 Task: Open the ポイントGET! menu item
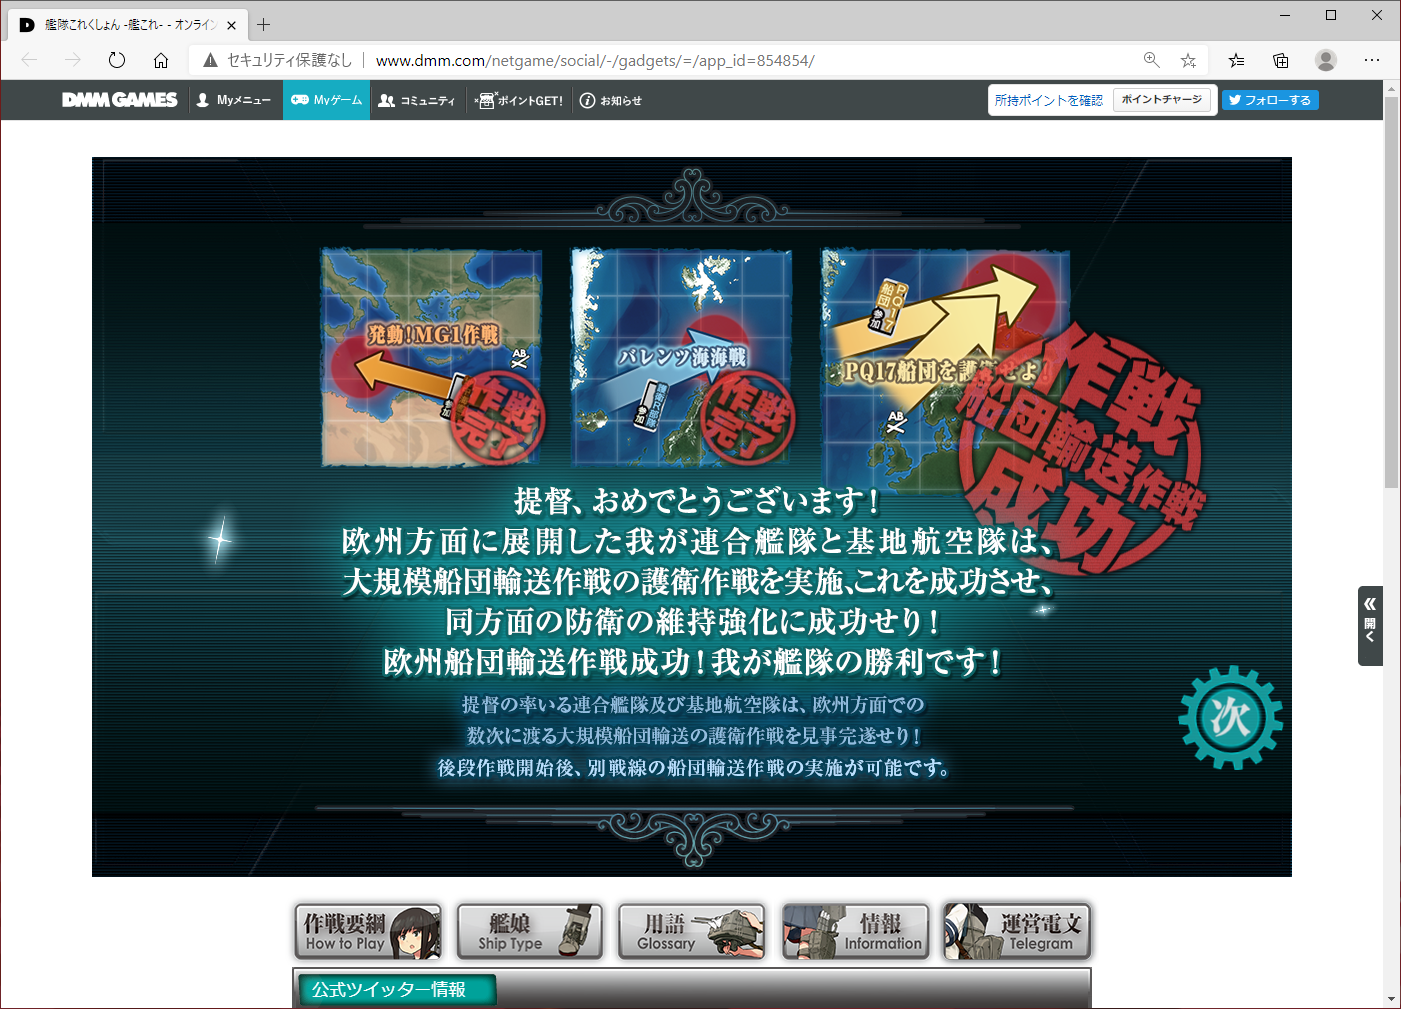pos(519,100)
